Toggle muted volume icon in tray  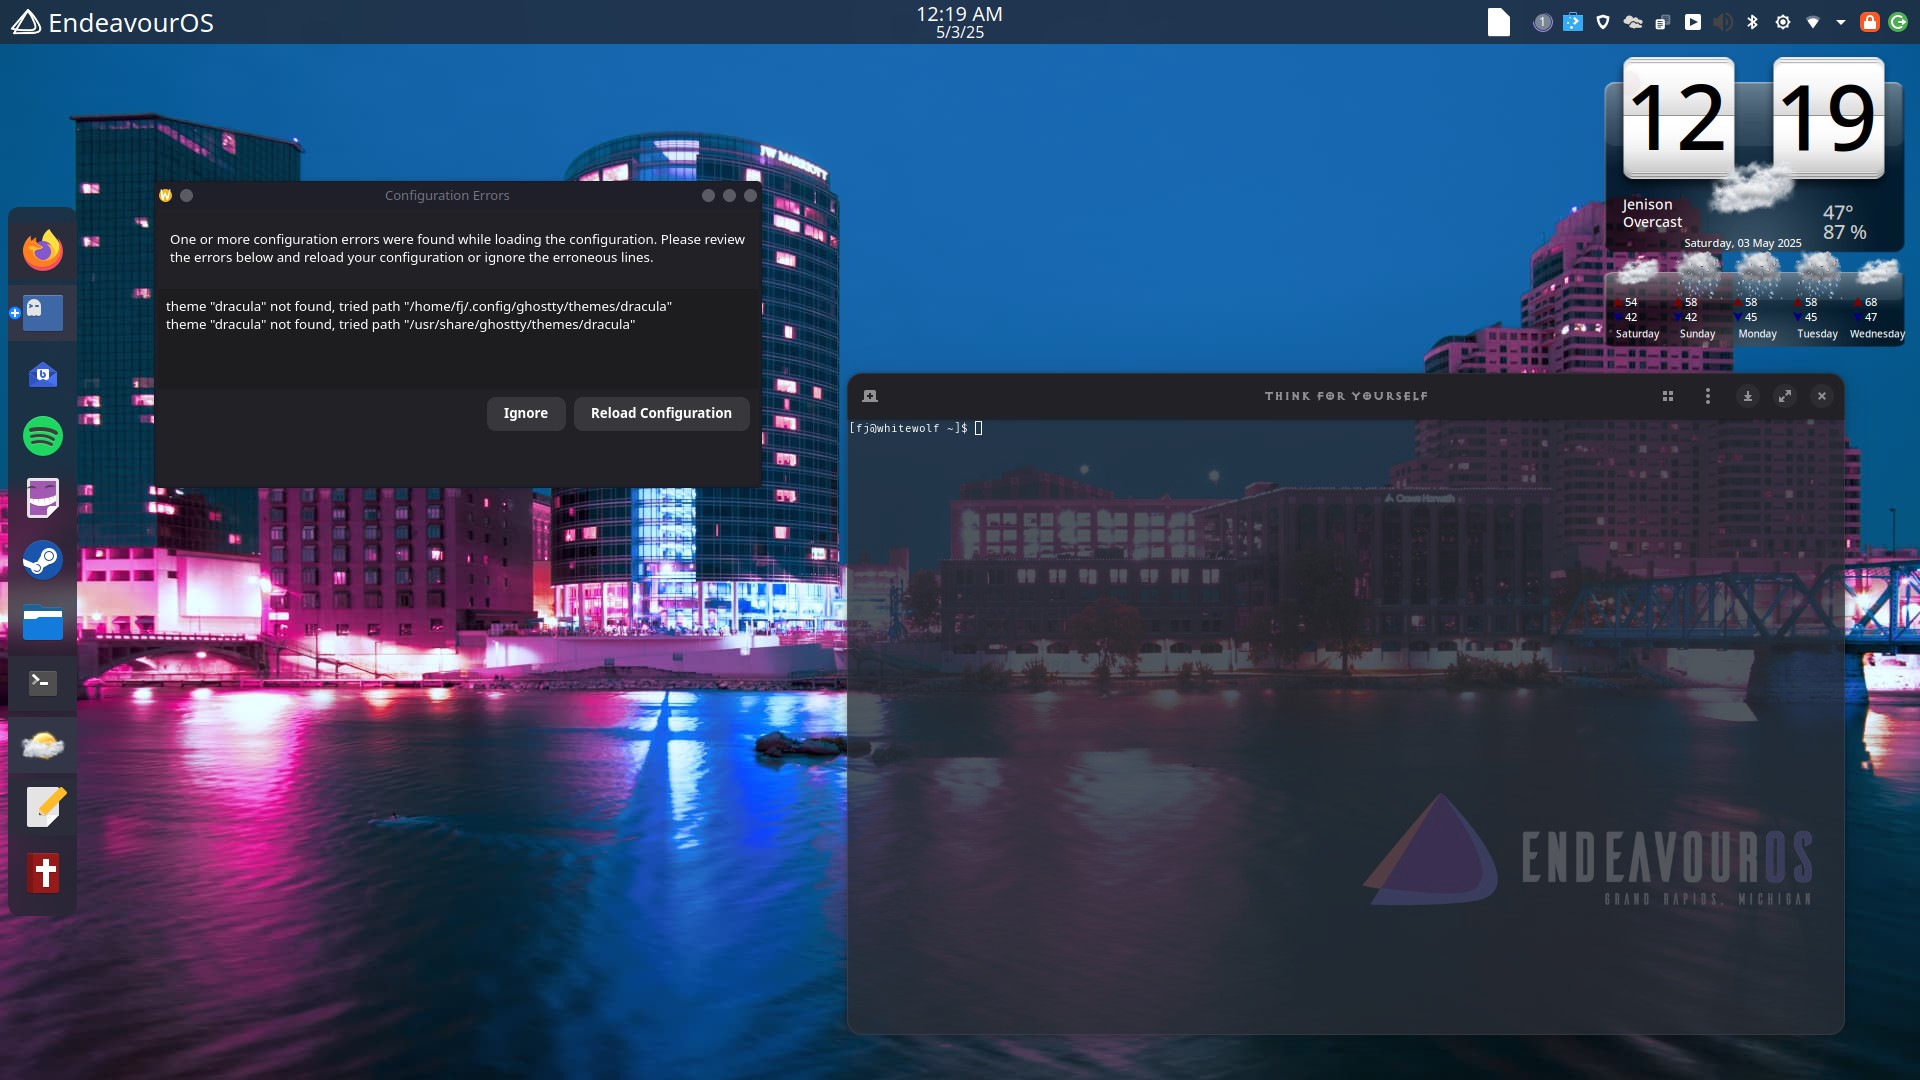pyautogui.click(x=1722, y=22)
